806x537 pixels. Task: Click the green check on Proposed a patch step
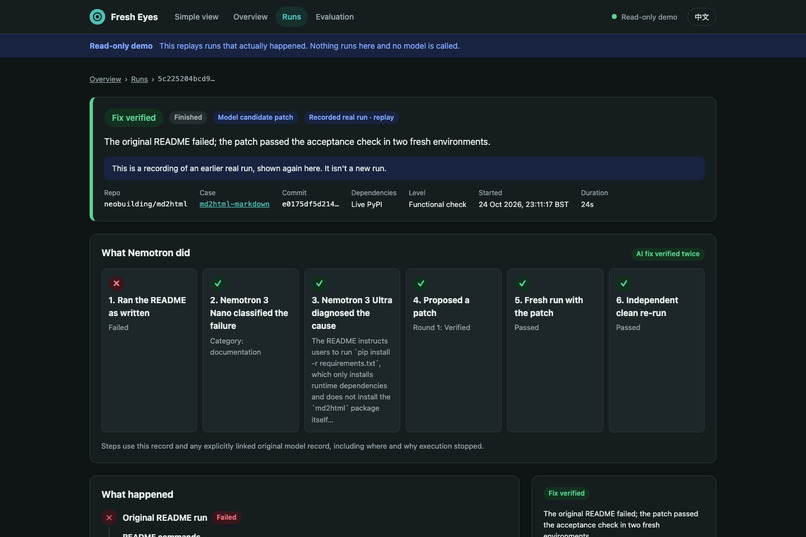pyautogui.click(x=420, y=283)
